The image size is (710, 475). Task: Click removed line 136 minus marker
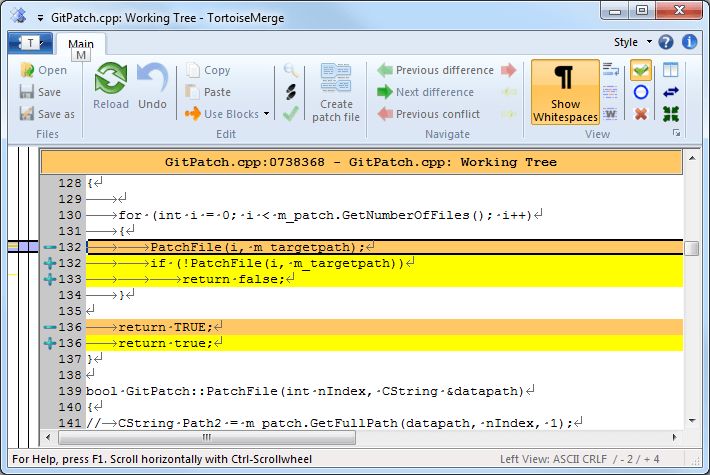coord(49,327)
